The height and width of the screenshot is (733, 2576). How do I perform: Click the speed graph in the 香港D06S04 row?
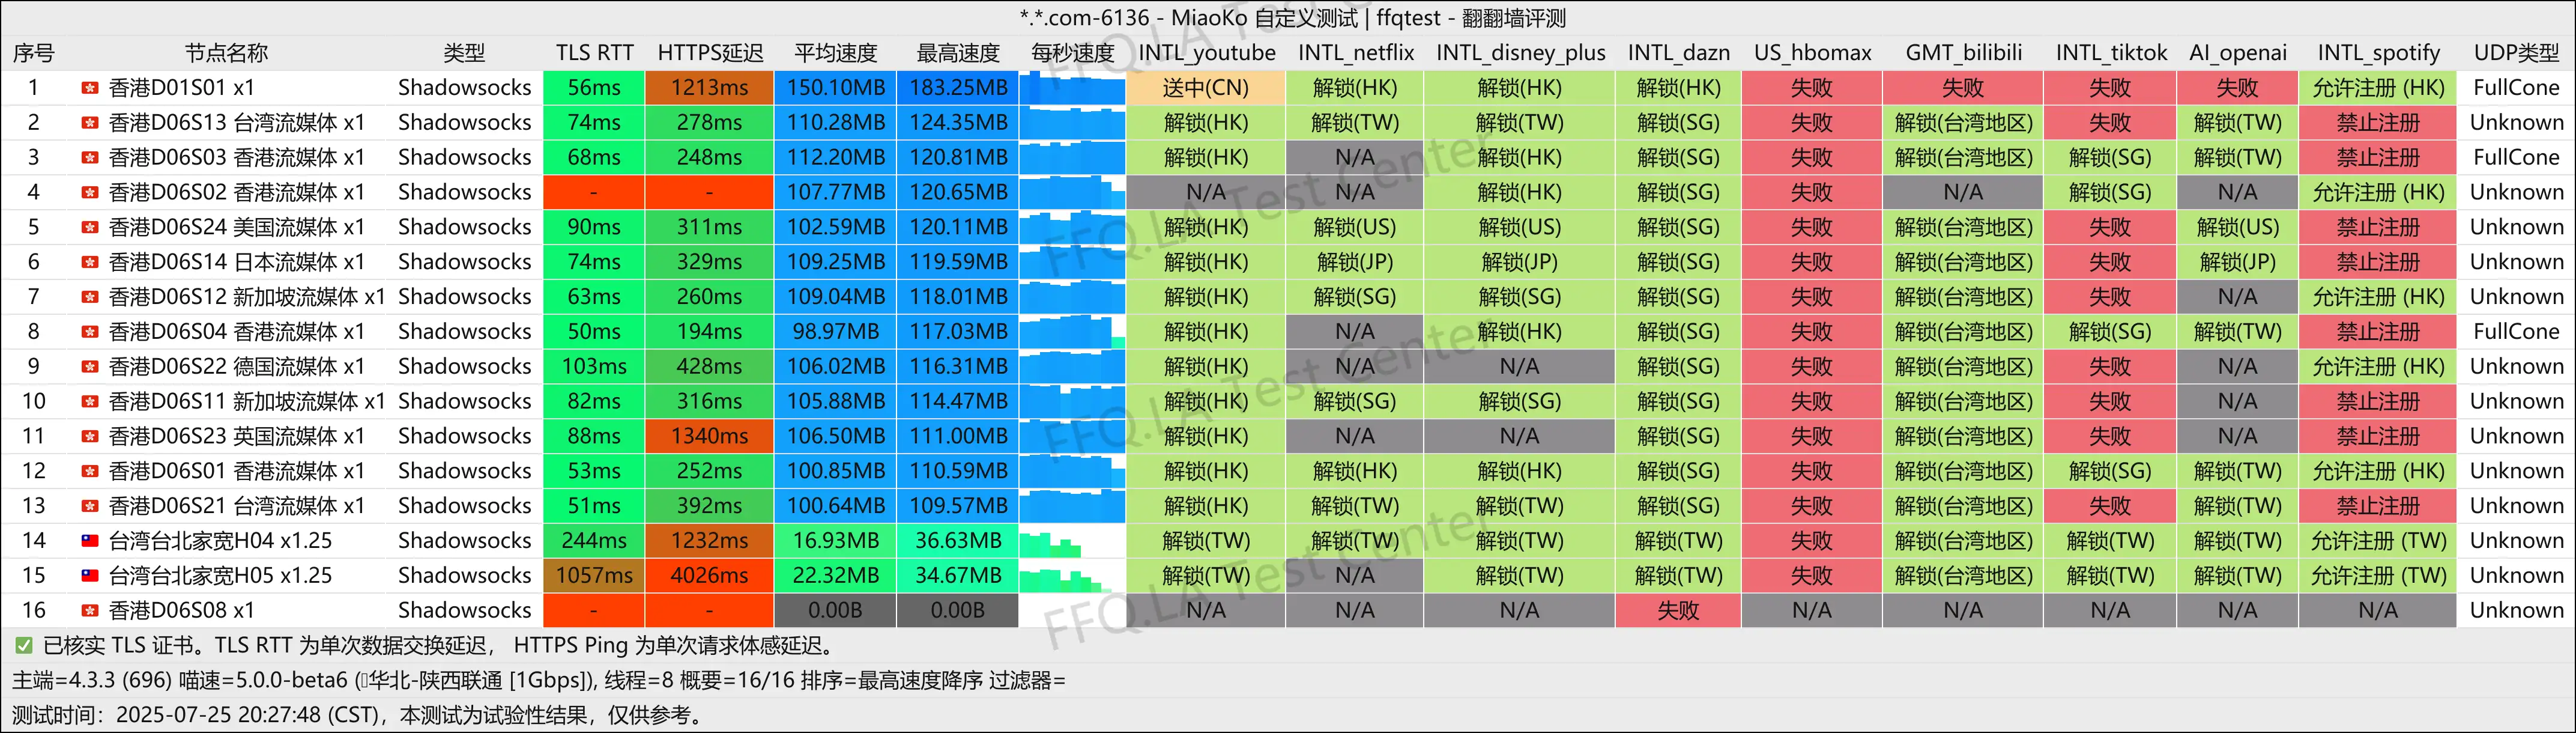[x=1072, y=332]
